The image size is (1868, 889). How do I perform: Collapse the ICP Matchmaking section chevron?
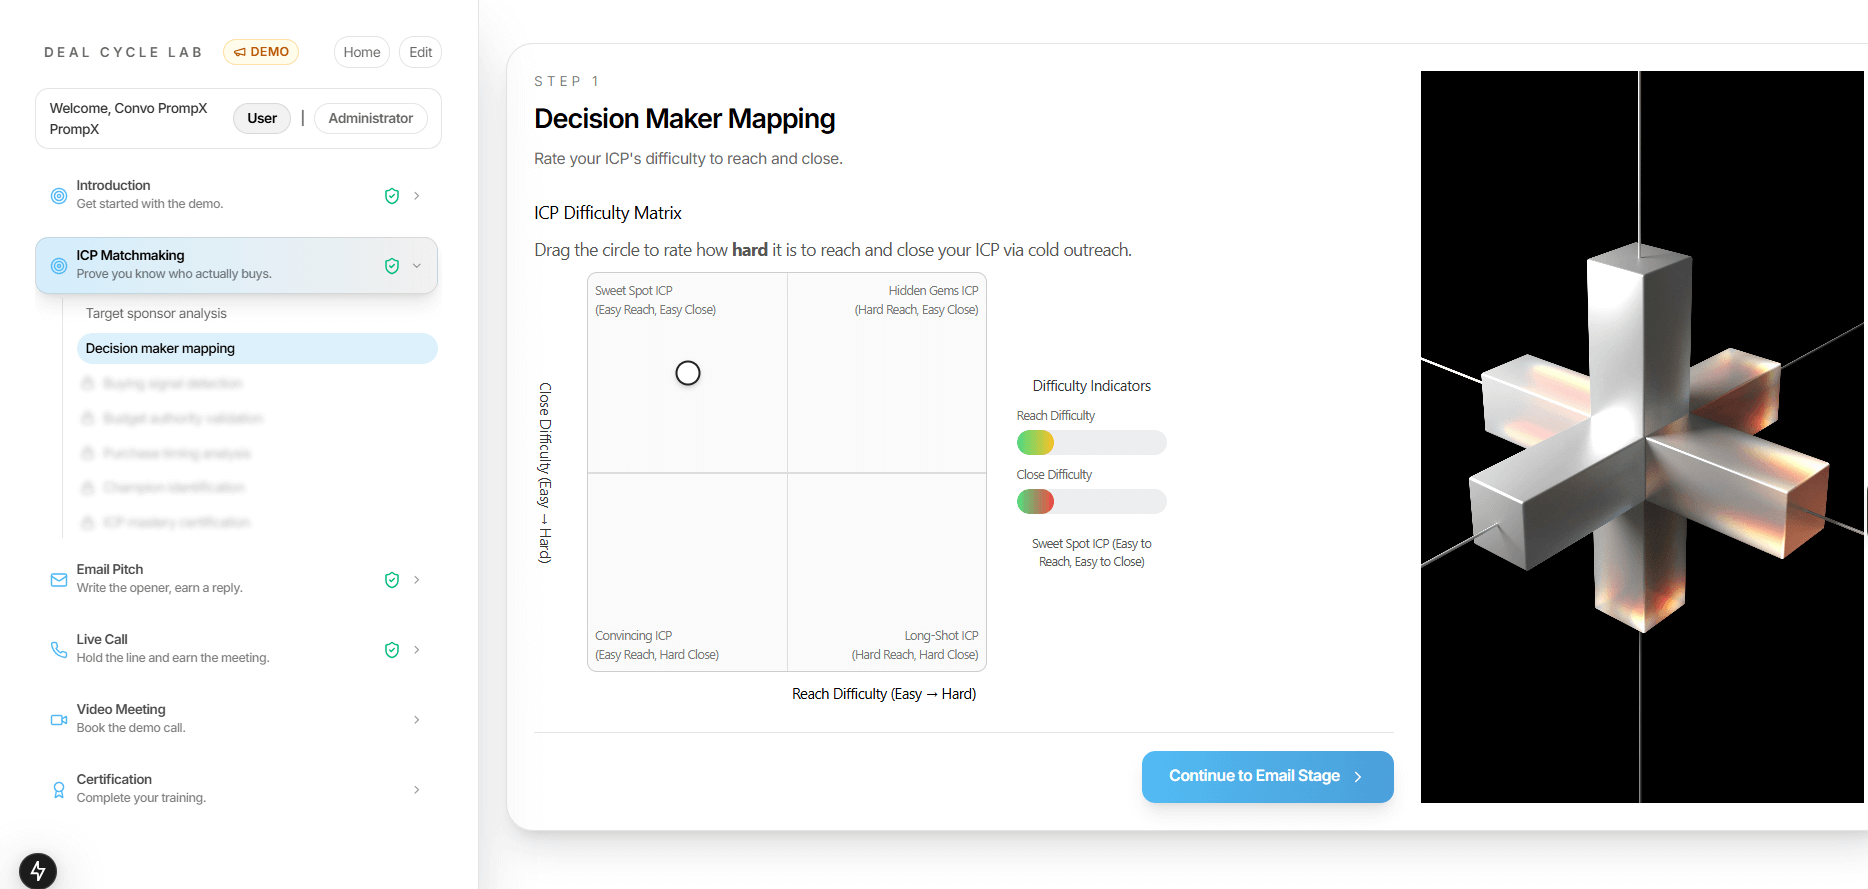[x=417, y=266]
